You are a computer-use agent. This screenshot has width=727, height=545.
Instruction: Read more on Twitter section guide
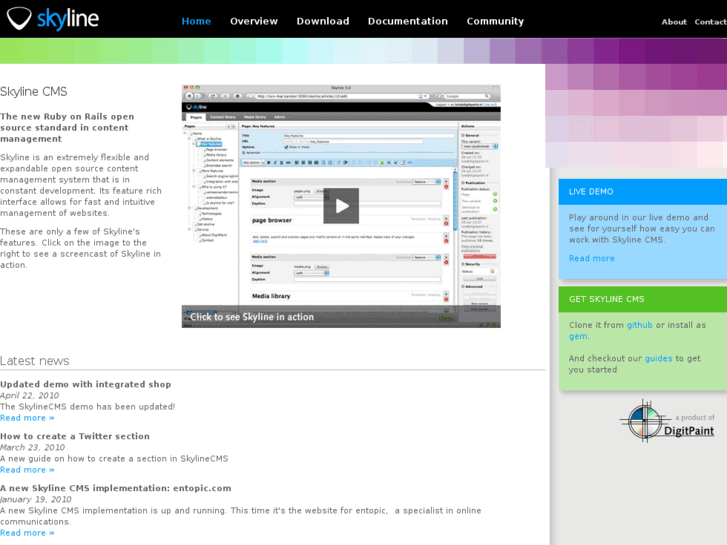[27, 470]
